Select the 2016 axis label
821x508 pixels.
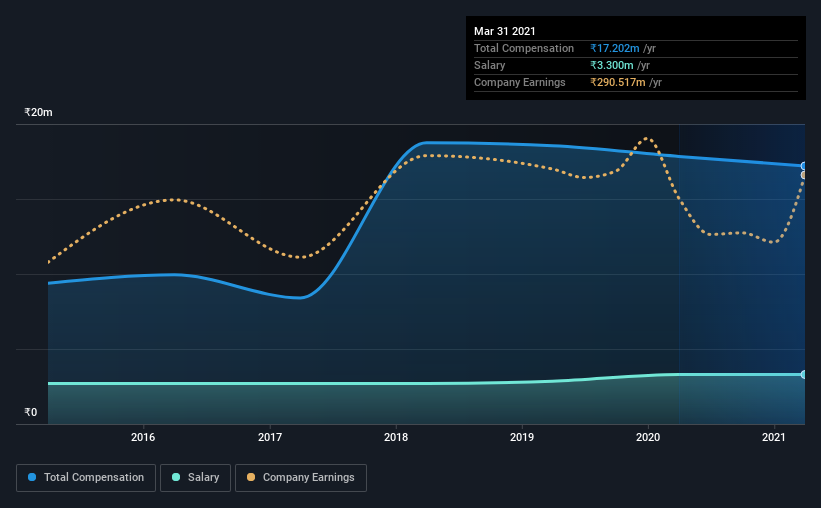point(143,437)
